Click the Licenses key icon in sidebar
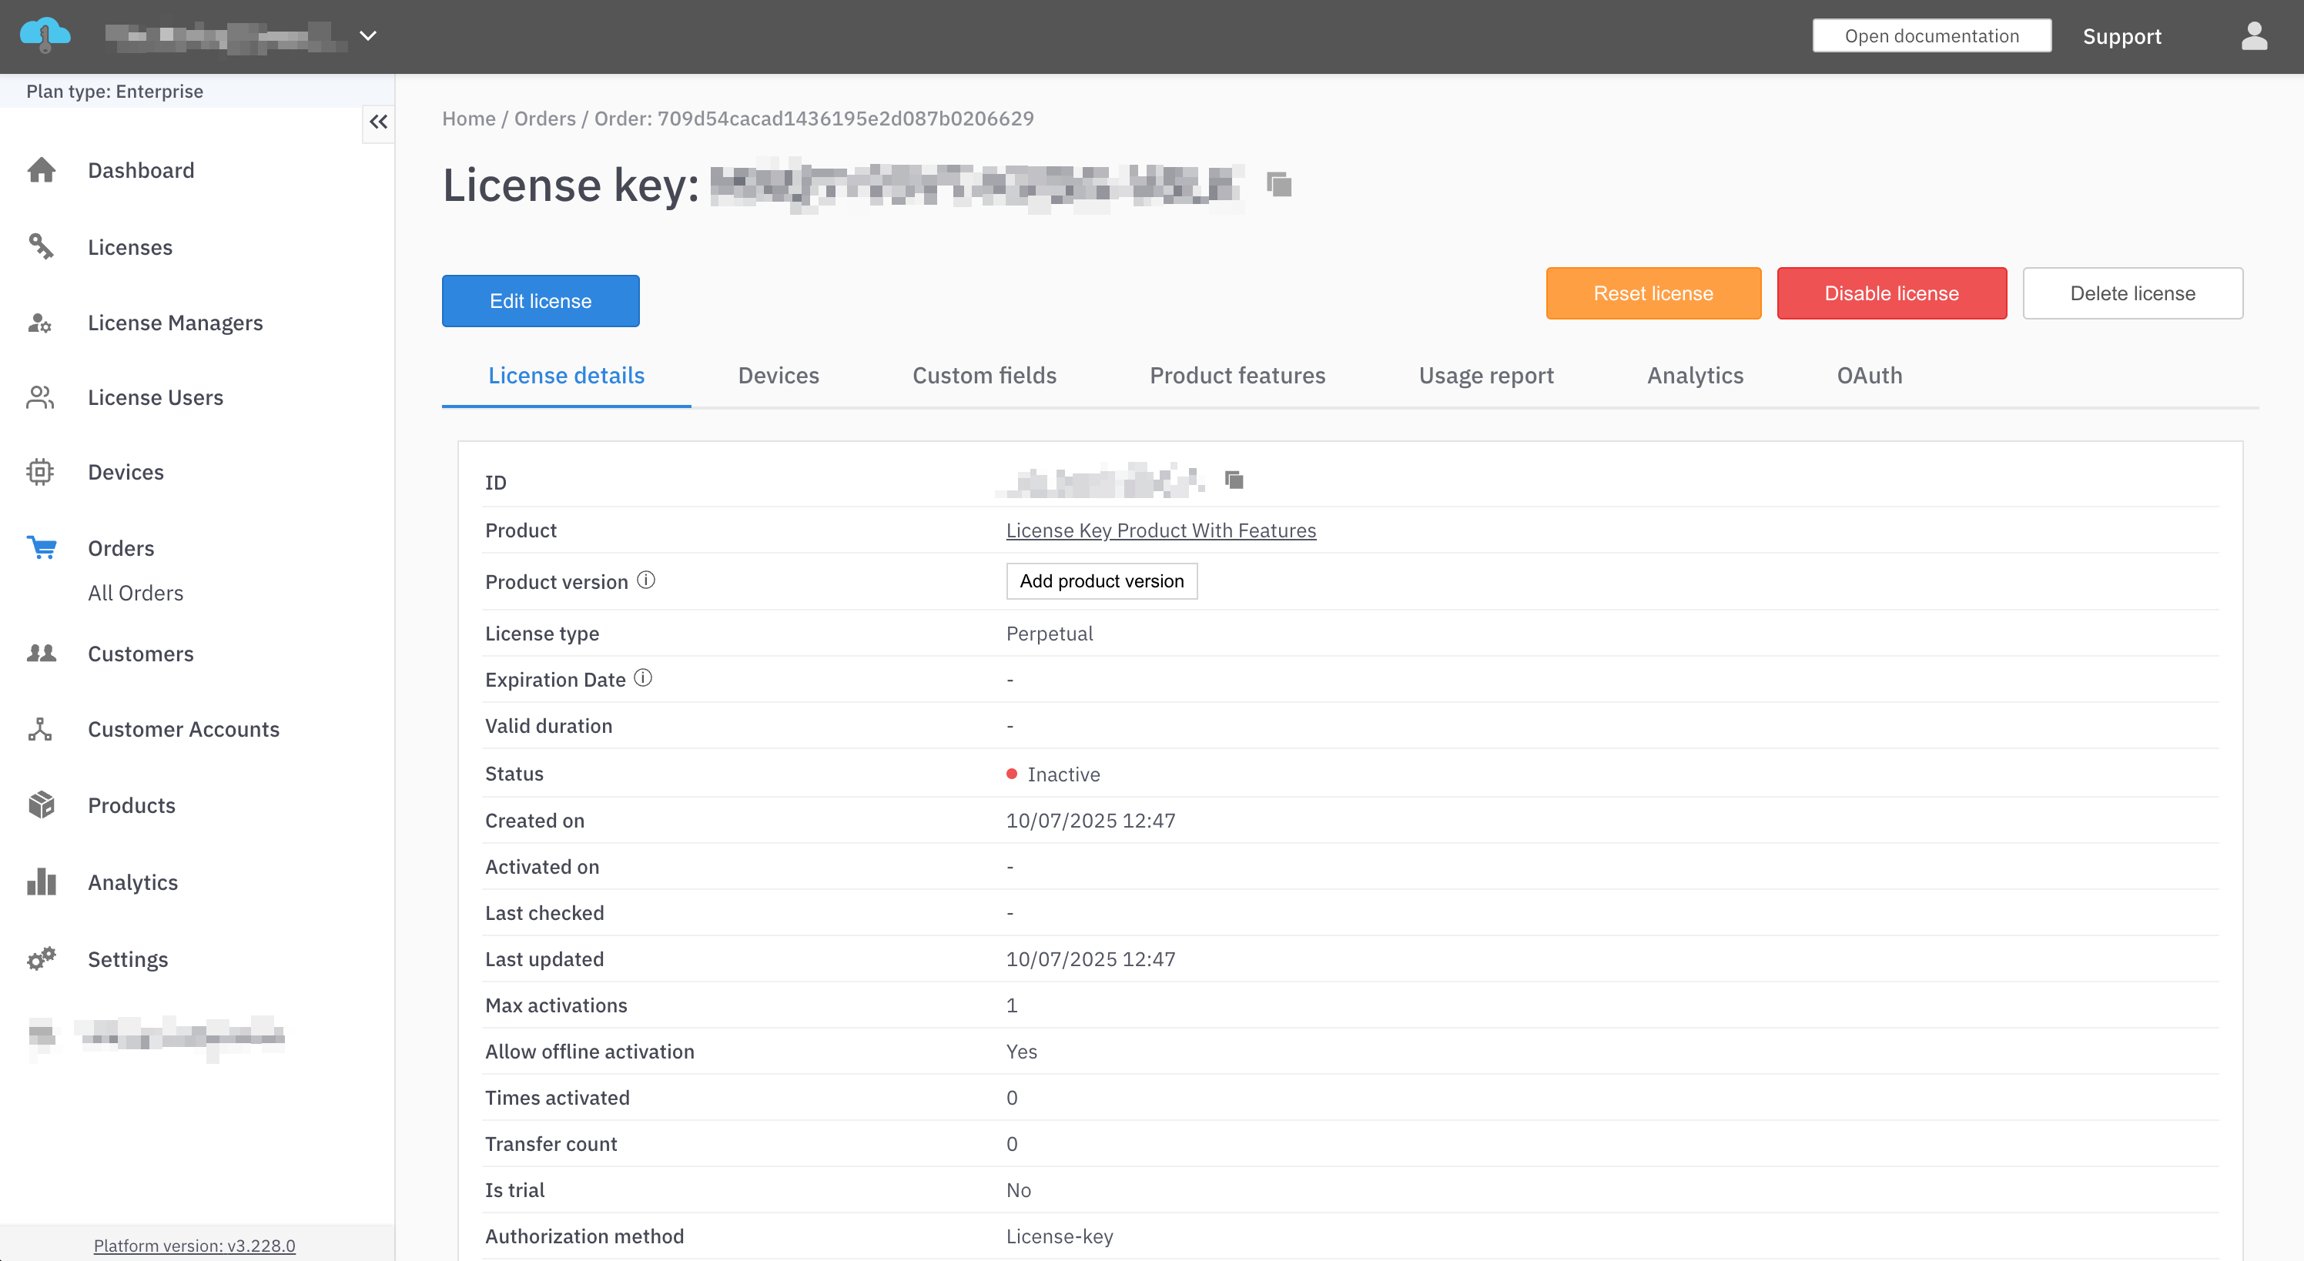 tap(41, 246)
